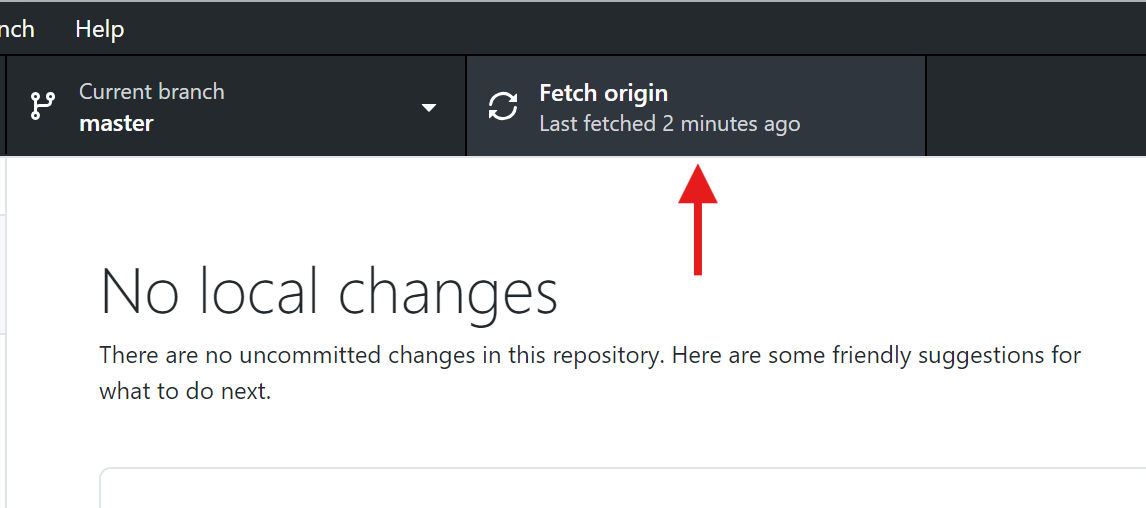Select the master branch name
Image resolution: width=1146 pixels, height=508 pixels.
[x=116, y=124]
